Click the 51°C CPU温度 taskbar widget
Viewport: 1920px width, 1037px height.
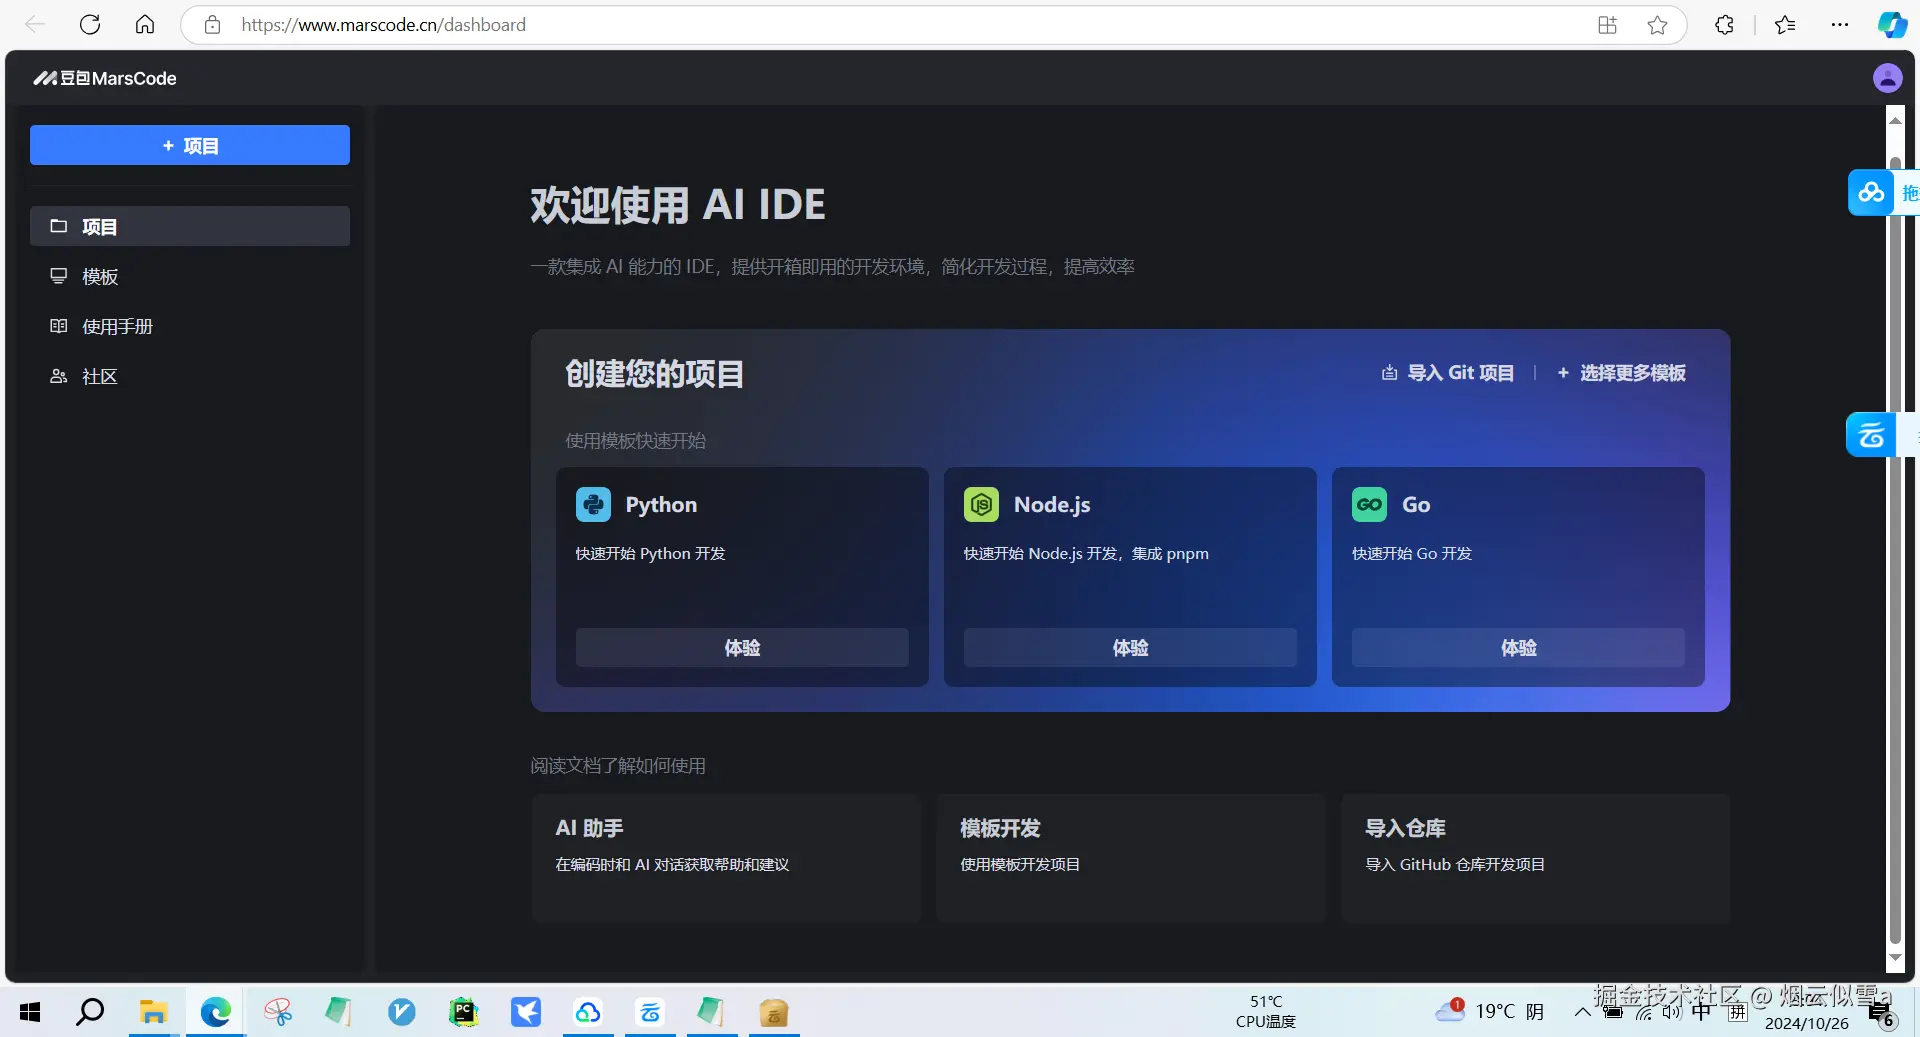click(1266, 1011)
